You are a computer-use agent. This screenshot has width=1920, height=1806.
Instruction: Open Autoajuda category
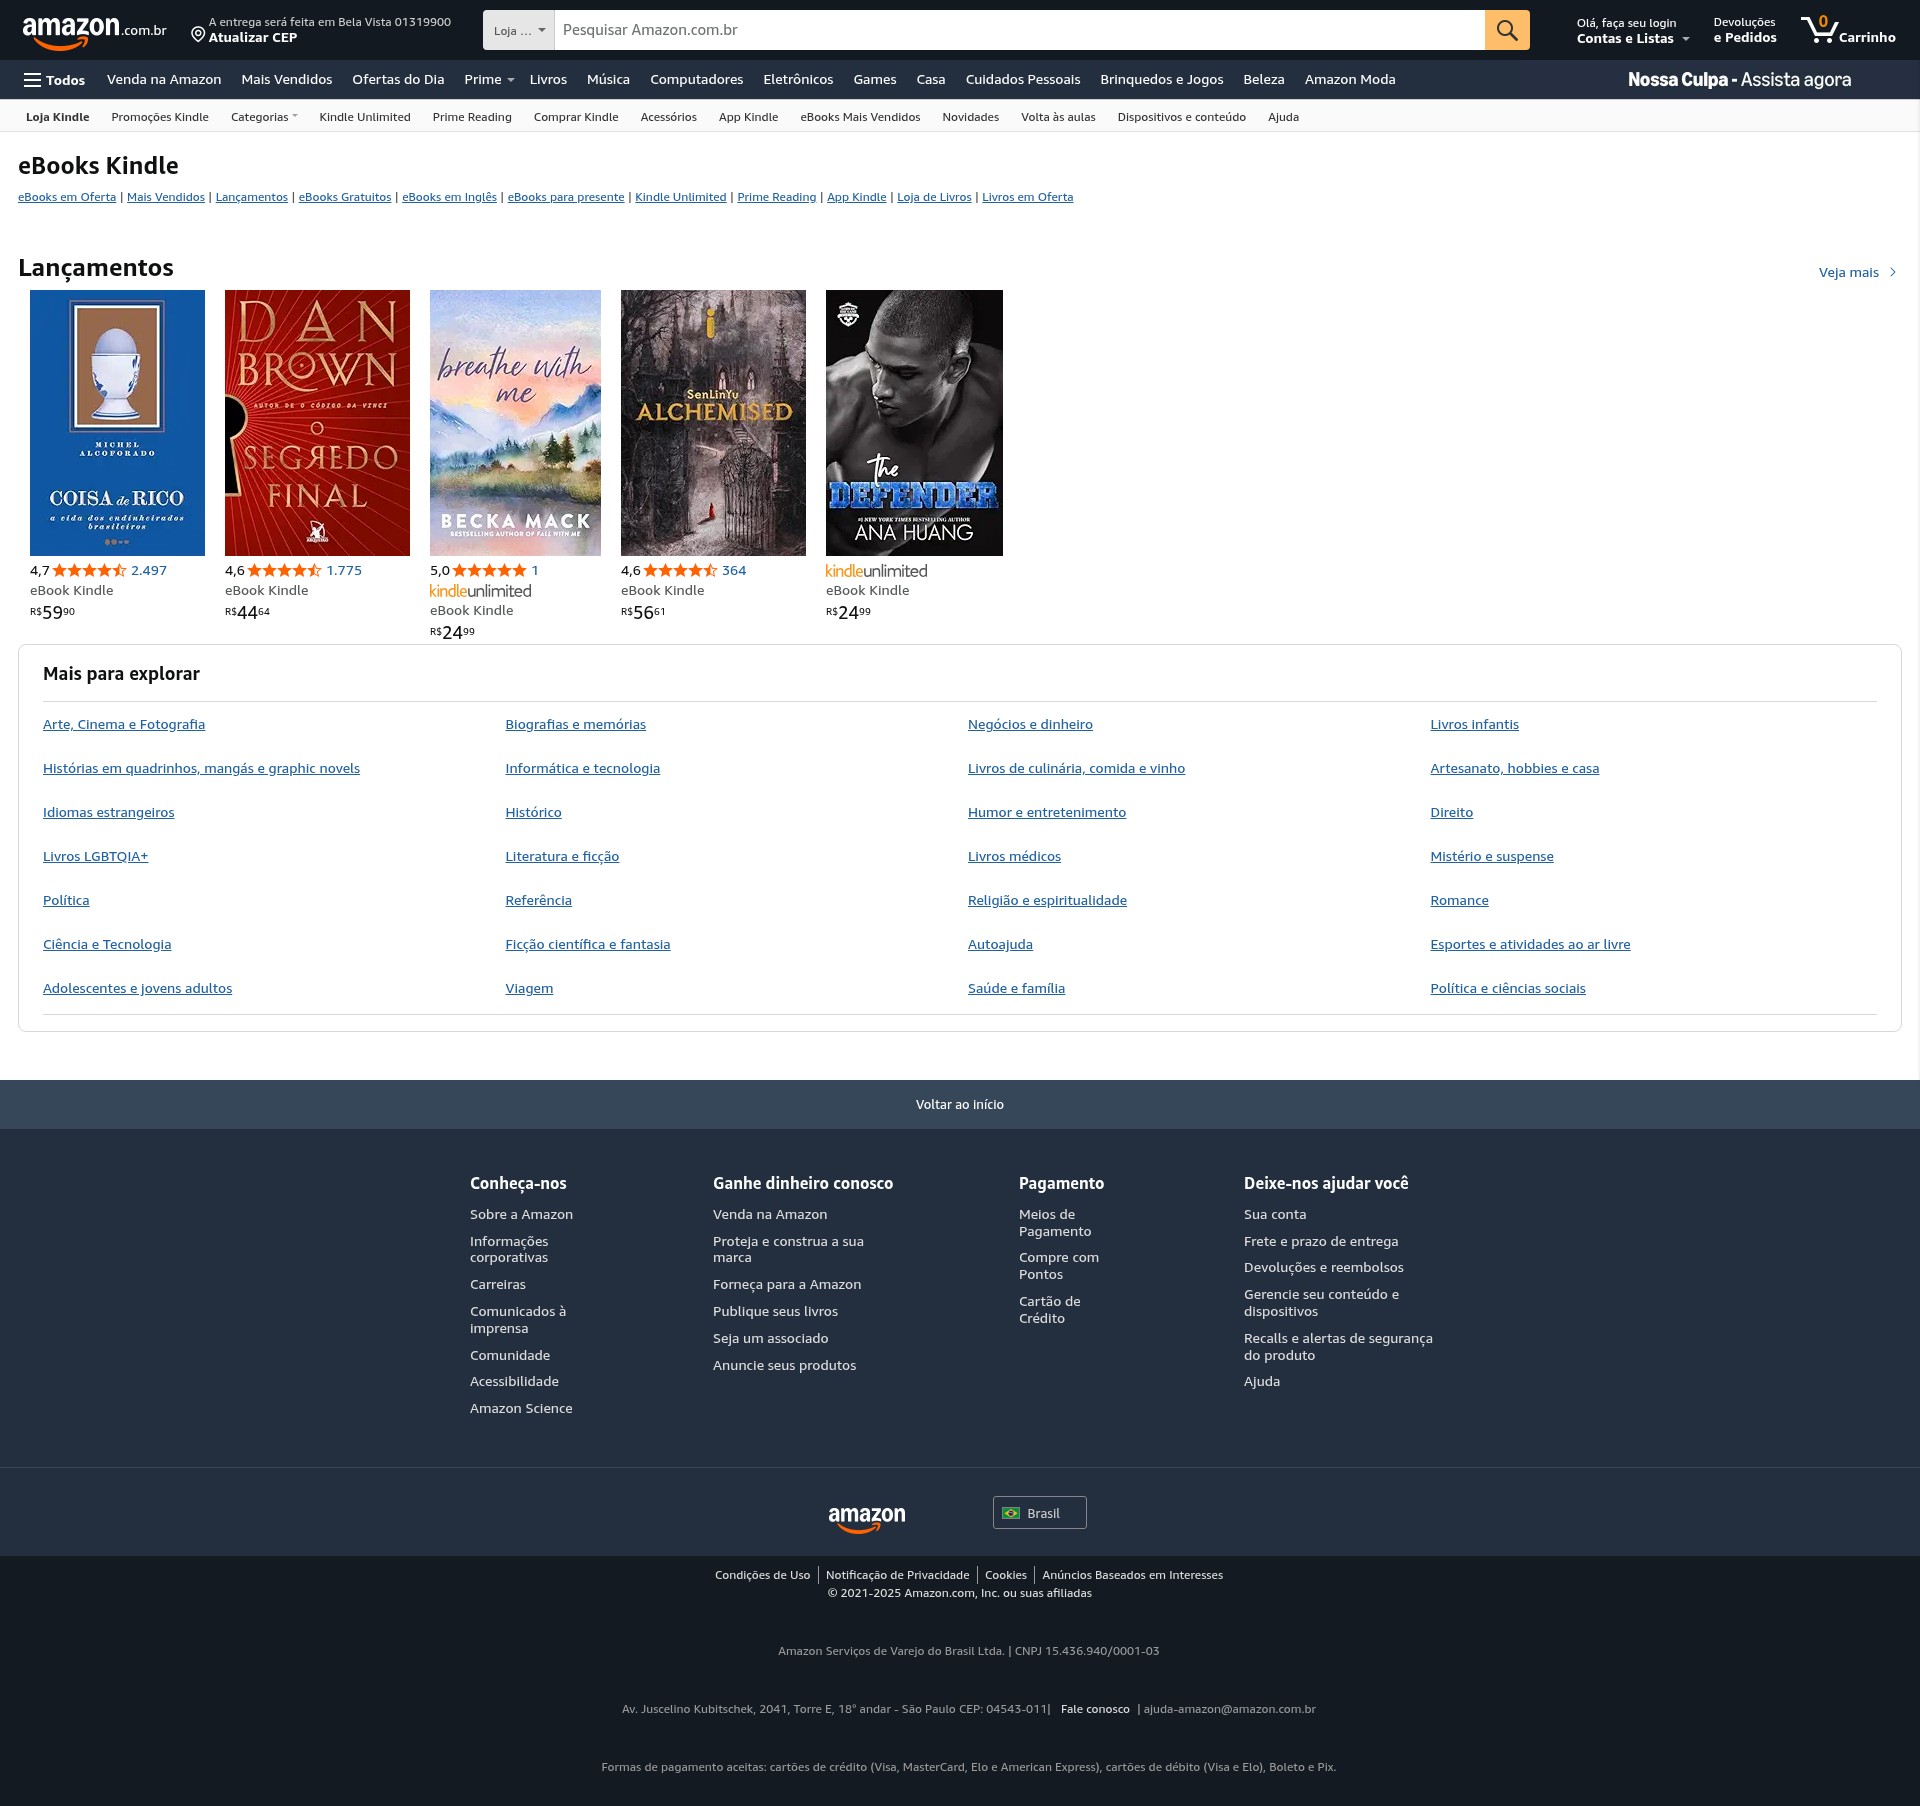pos(1000,945)
